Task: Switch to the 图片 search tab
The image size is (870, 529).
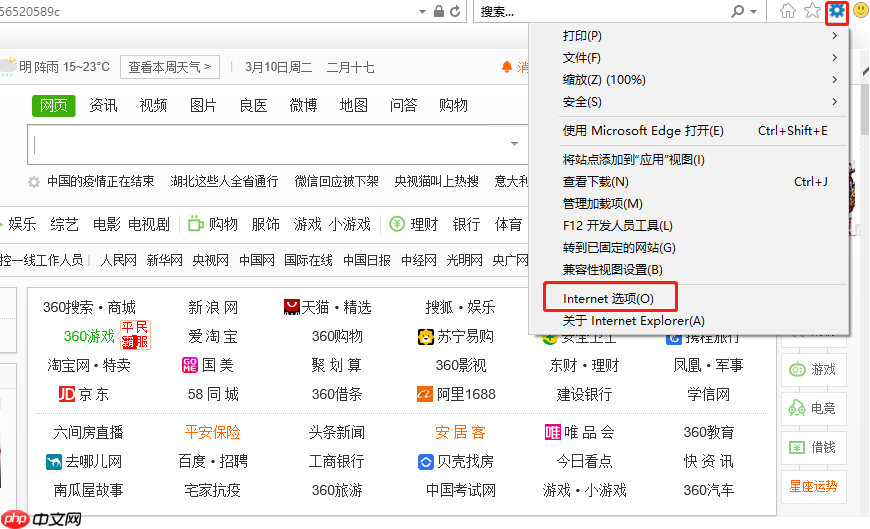Action: (203, 105)
